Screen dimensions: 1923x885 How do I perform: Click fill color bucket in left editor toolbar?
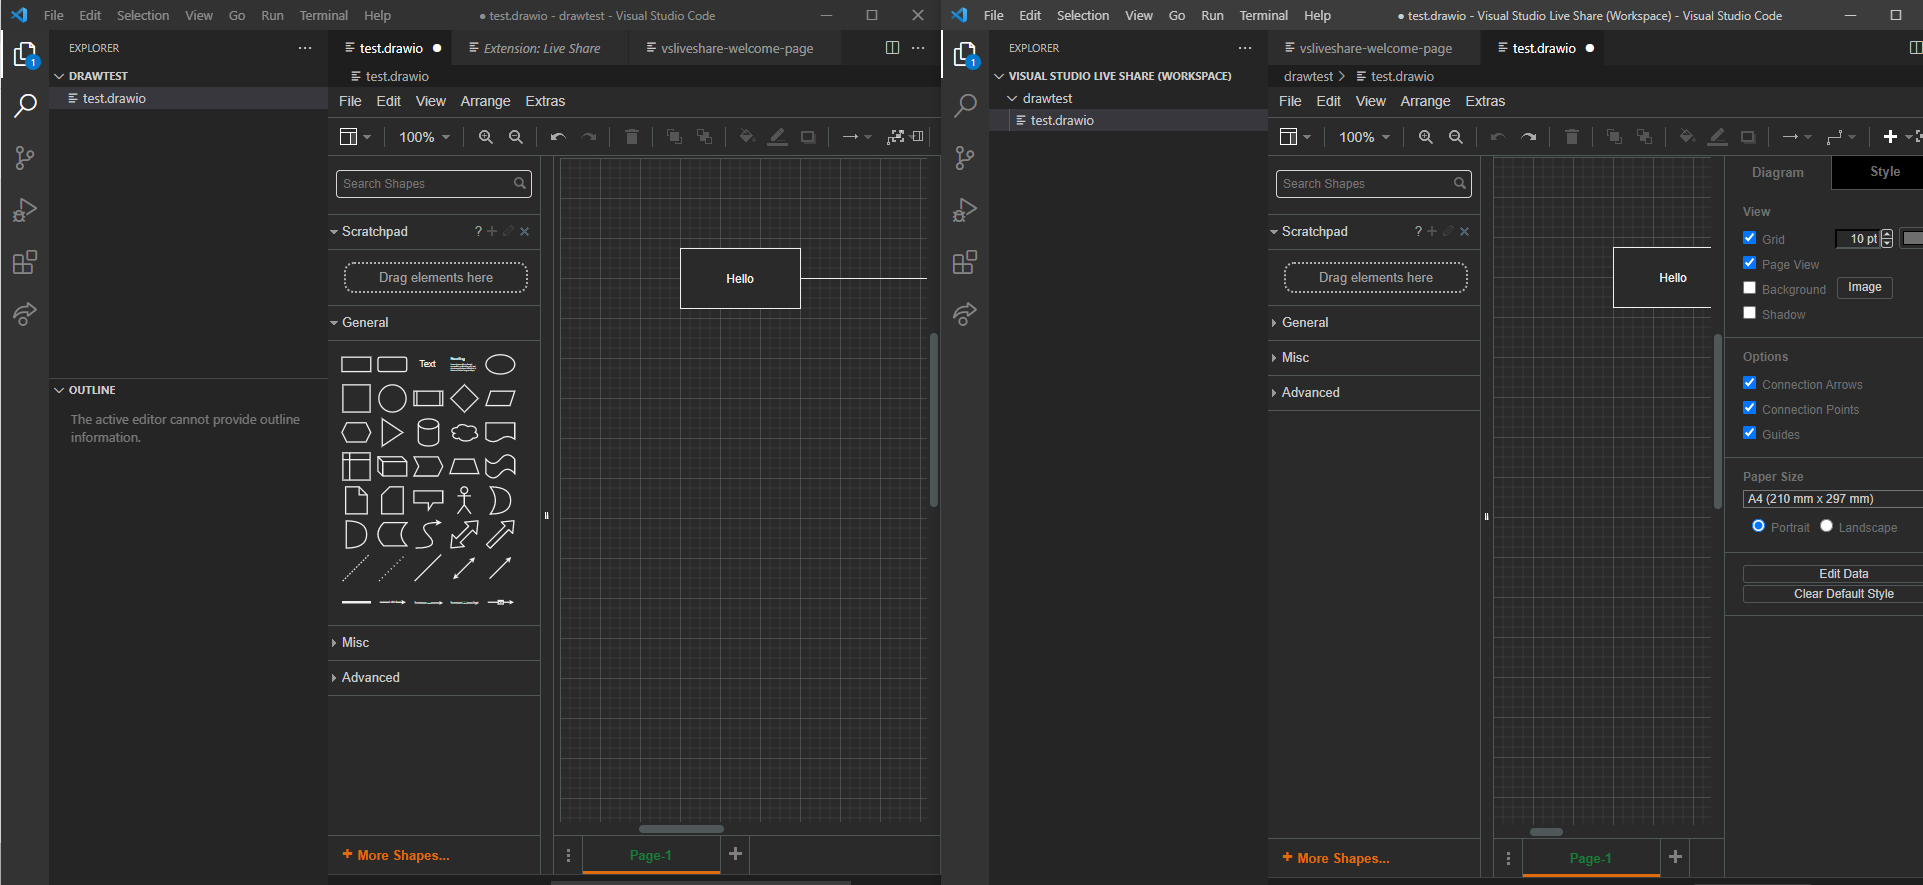747,137
